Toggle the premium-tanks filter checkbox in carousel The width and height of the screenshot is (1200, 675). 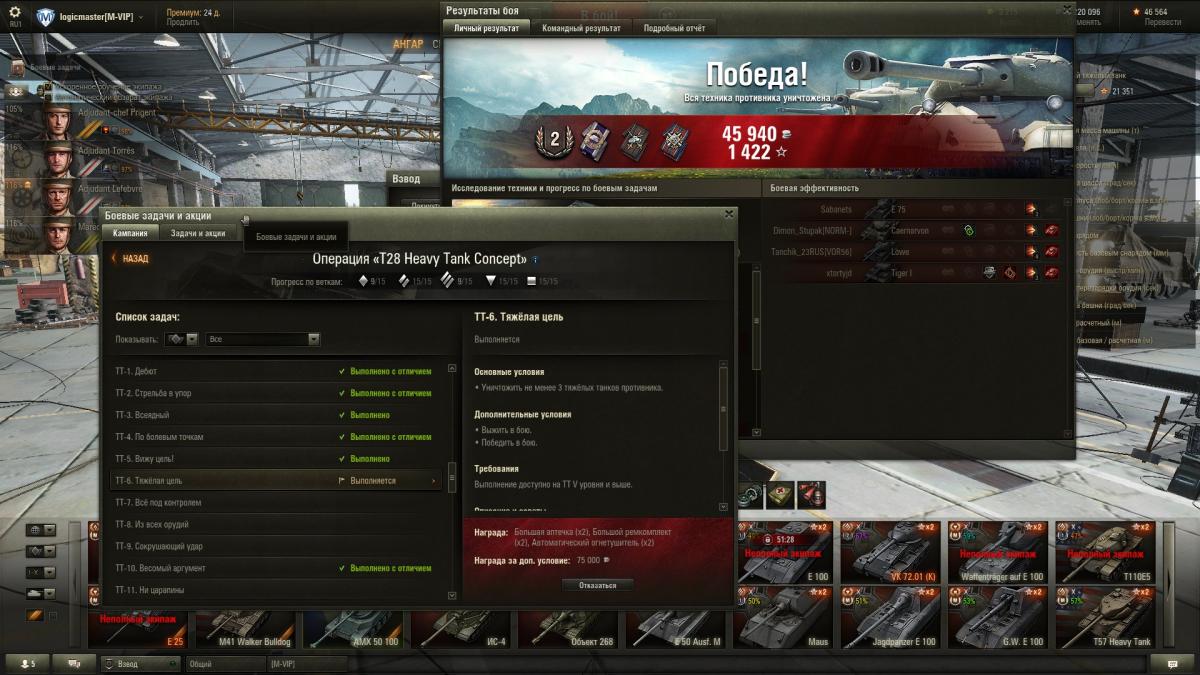click(53, 616)
